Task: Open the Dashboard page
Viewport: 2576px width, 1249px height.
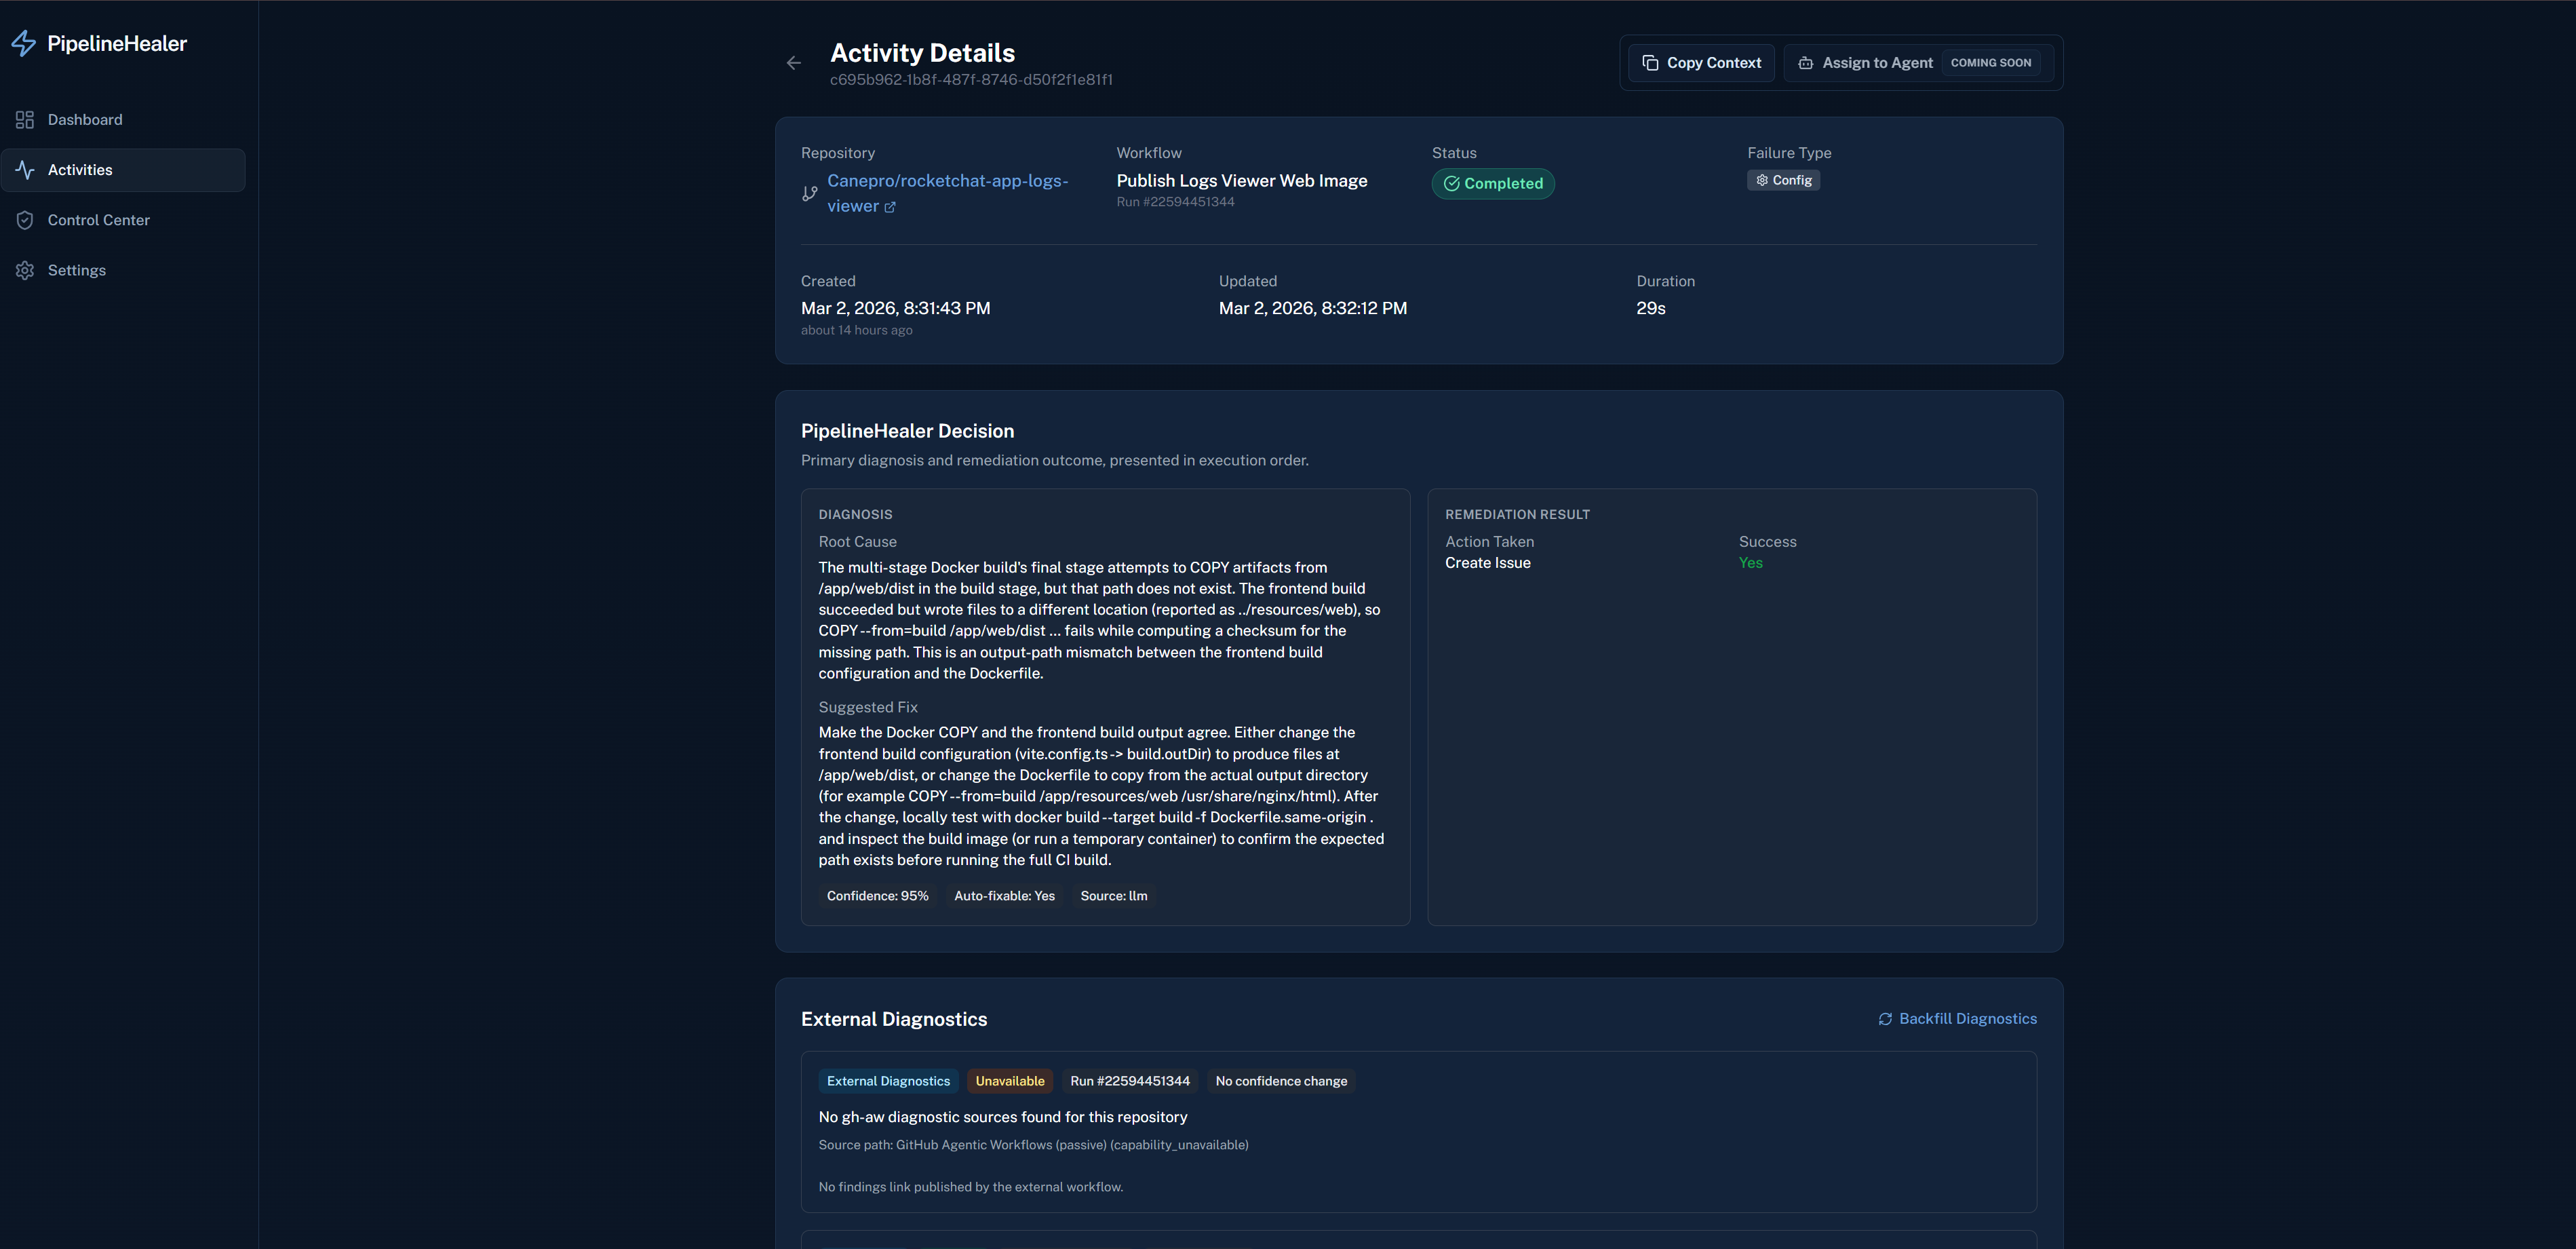Action: tap(123, 120)
